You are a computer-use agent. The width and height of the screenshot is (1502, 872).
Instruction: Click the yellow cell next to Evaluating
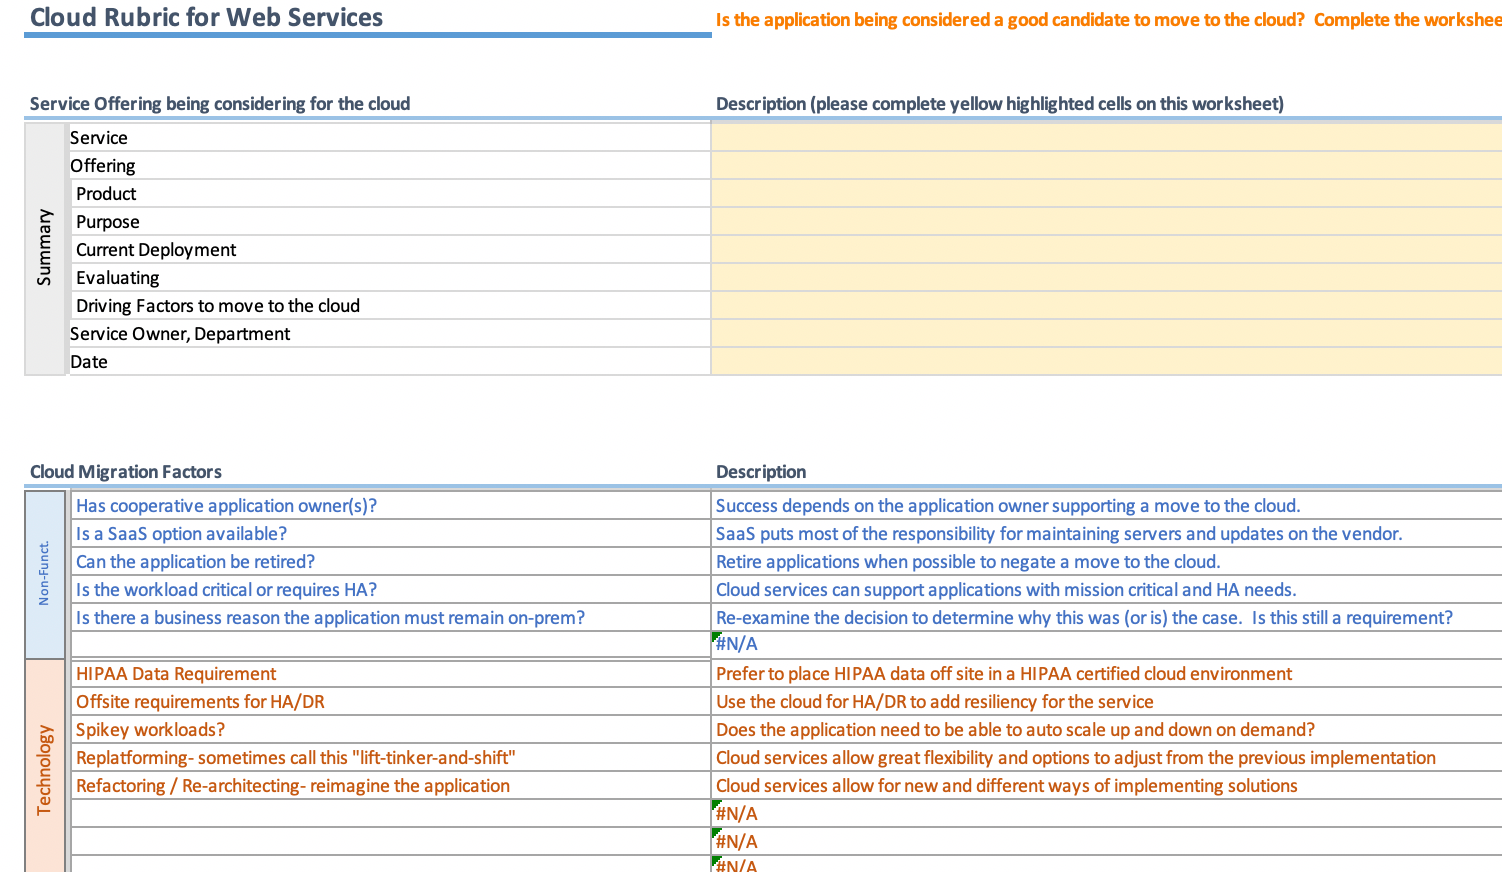pyautogui.click(x=1105, y=278)
